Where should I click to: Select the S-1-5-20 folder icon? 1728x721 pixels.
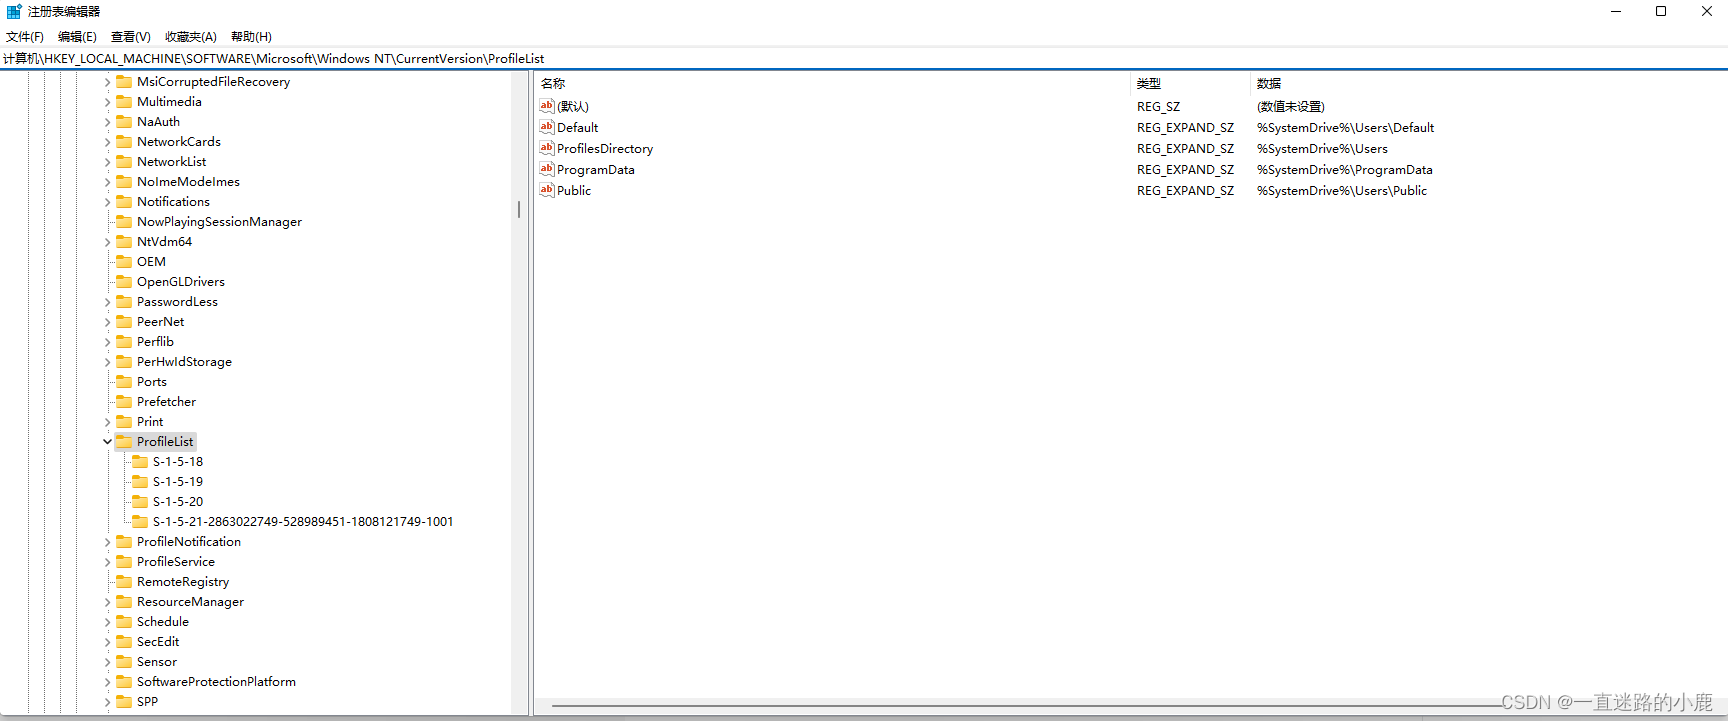[x=140, y=501]
